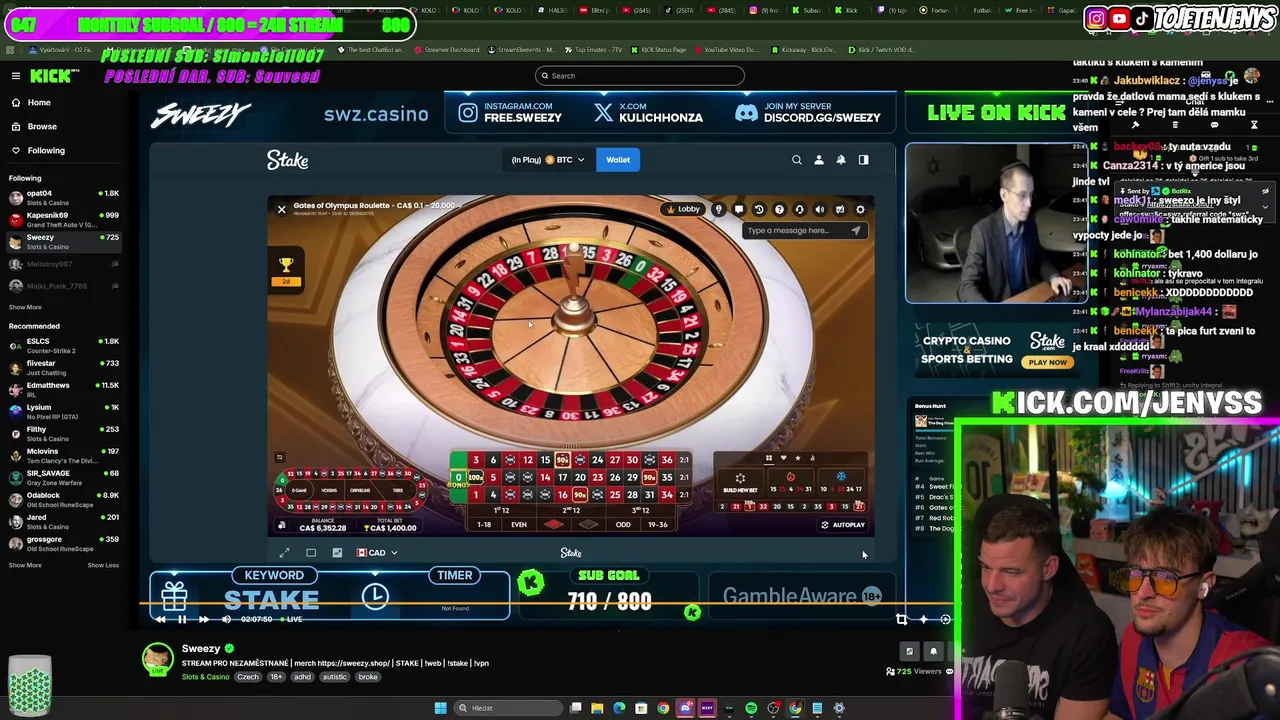This screenshot has width=1280, height=720.
Task: Open ESLCS recommended channel
Action: pyautogui.click(x=62, y=345)
